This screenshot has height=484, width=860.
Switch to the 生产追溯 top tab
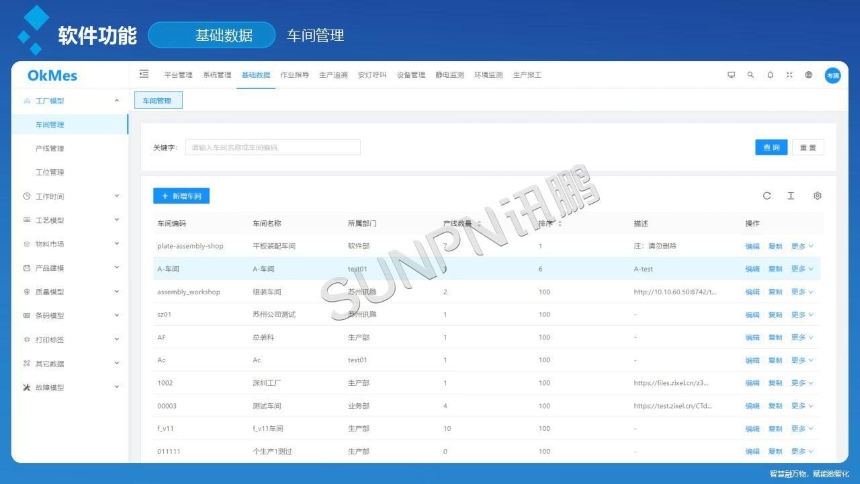[333, 75]
